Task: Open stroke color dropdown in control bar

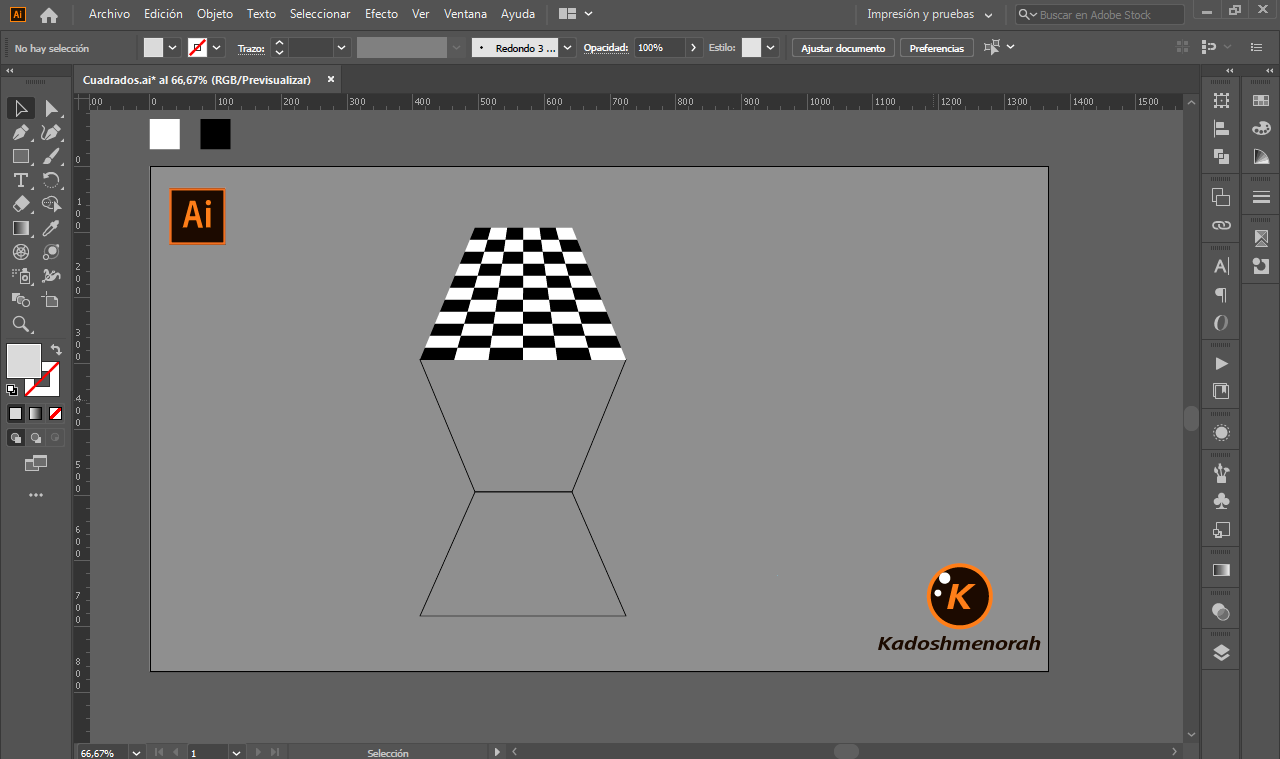Action: click(217, 47)
